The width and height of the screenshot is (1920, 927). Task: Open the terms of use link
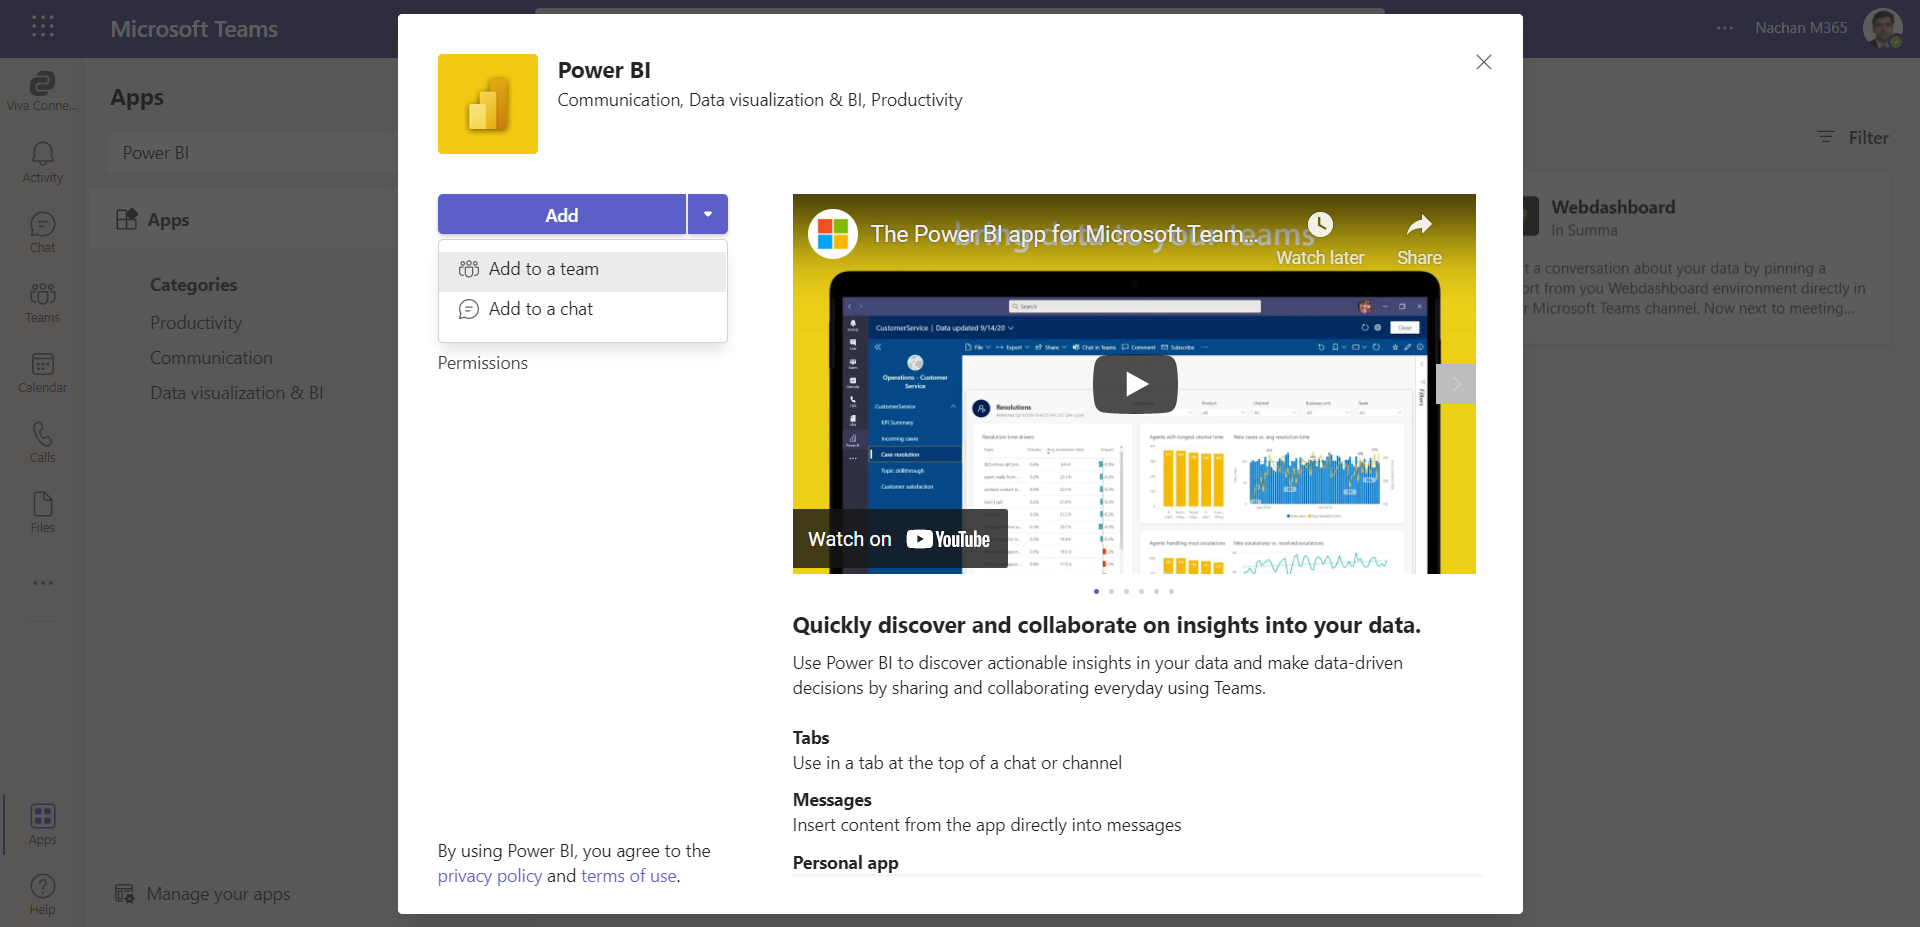[628, 876]
